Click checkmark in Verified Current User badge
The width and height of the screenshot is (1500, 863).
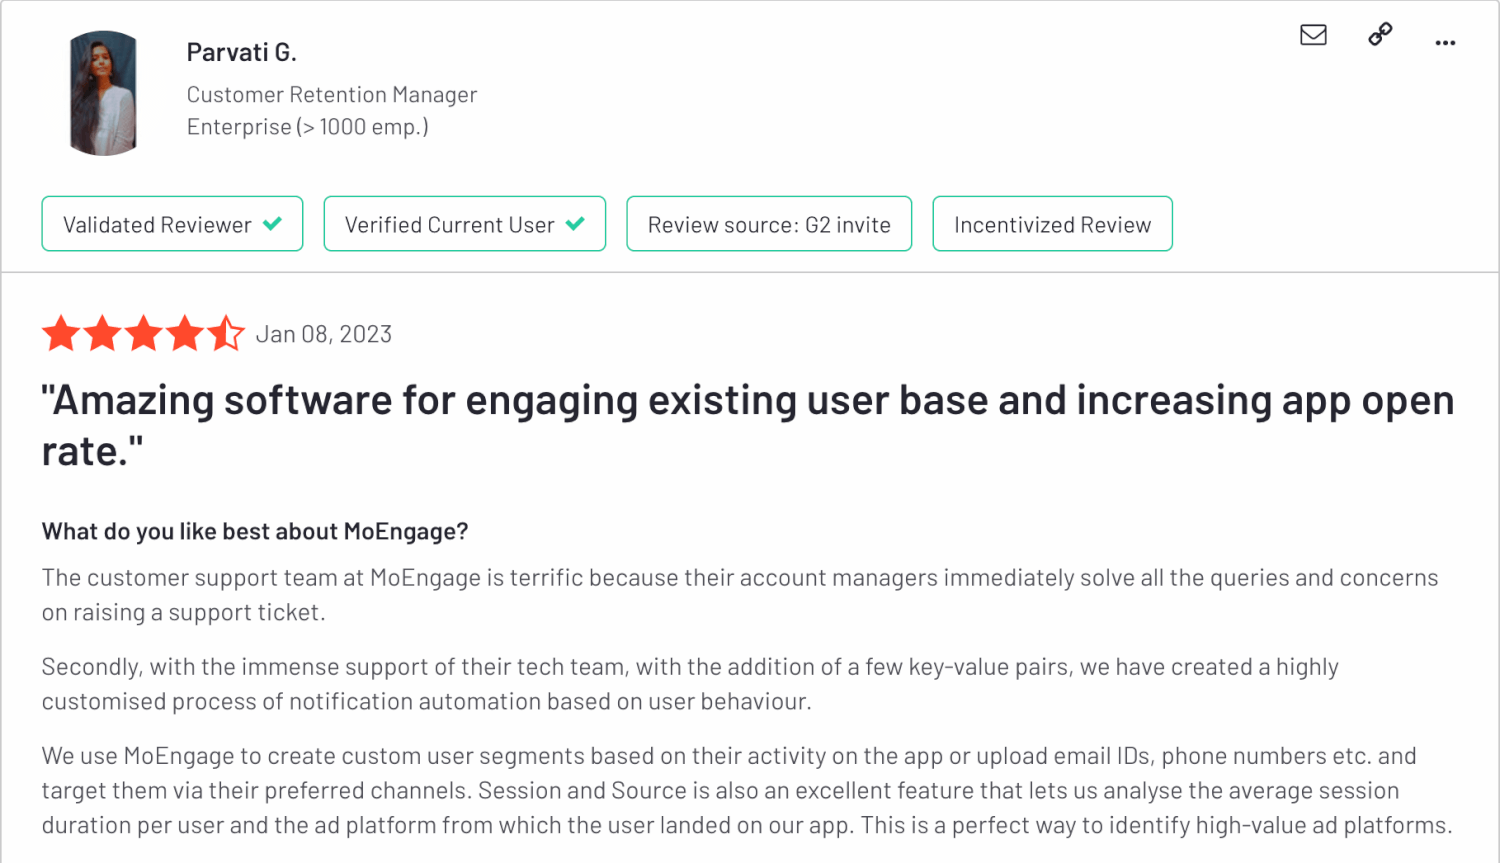tap(575, 224)
